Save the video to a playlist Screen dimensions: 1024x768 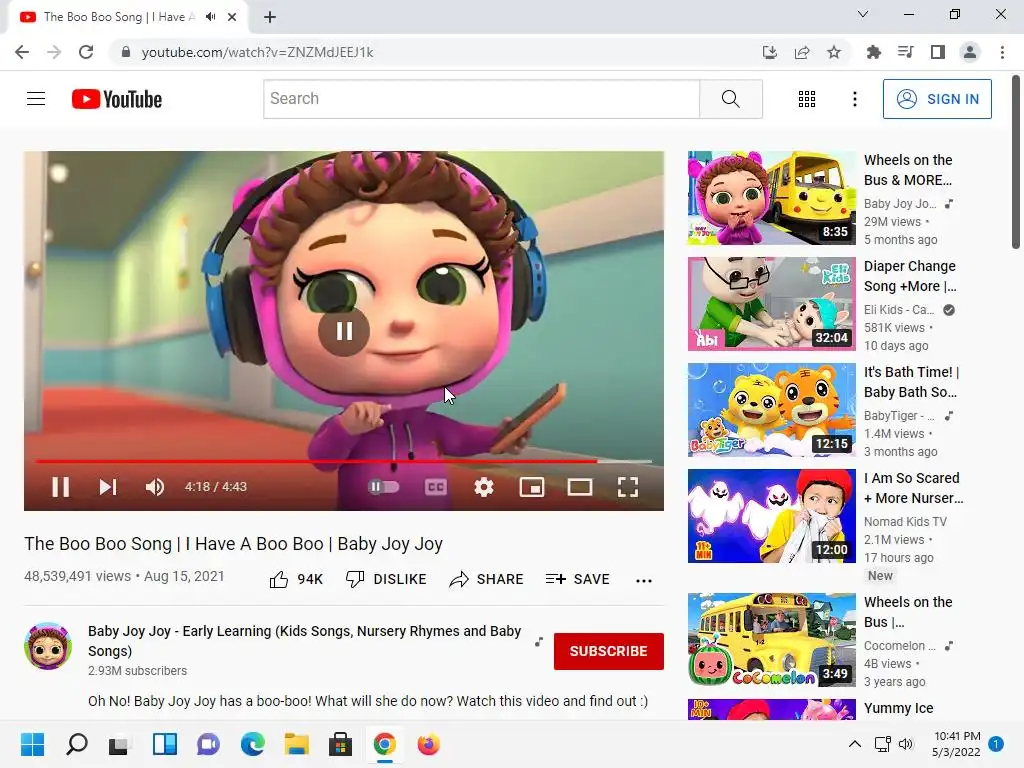(x=577, y=579)
